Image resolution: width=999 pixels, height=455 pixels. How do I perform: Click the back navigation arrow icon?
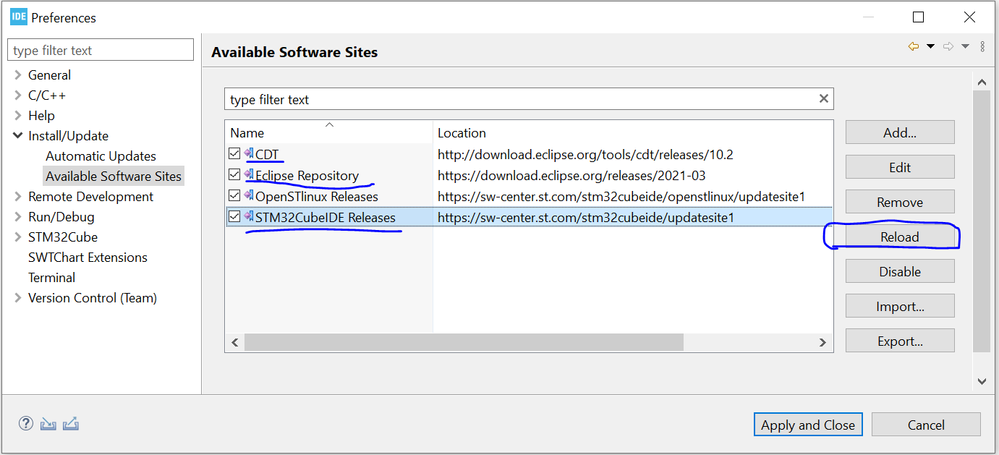(914, 47)
